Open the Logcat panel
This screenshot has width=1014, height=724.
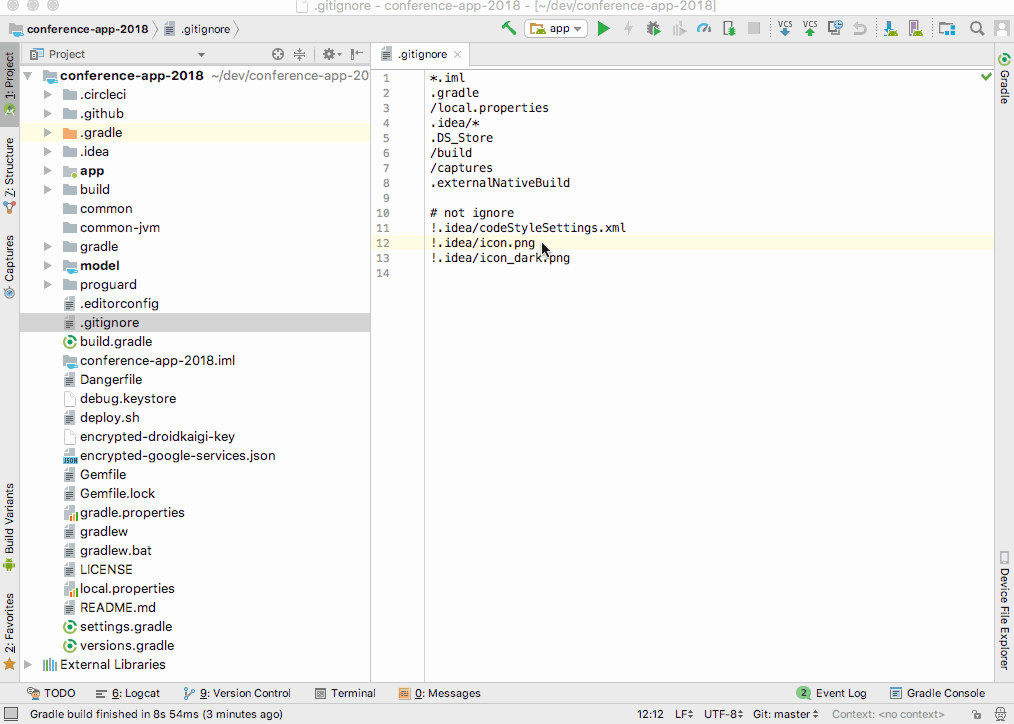click(x=128, y=693)
